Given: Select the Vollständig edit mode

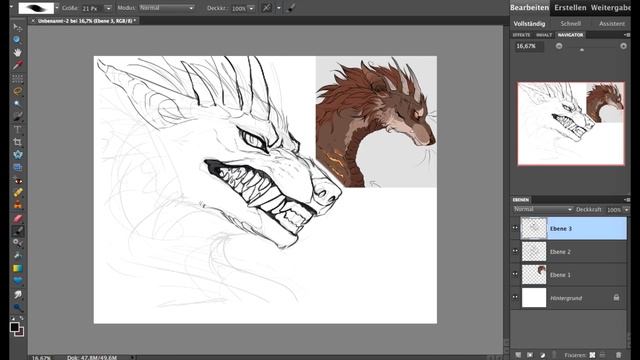Looking at the screenshot, I should coord(529,24).
